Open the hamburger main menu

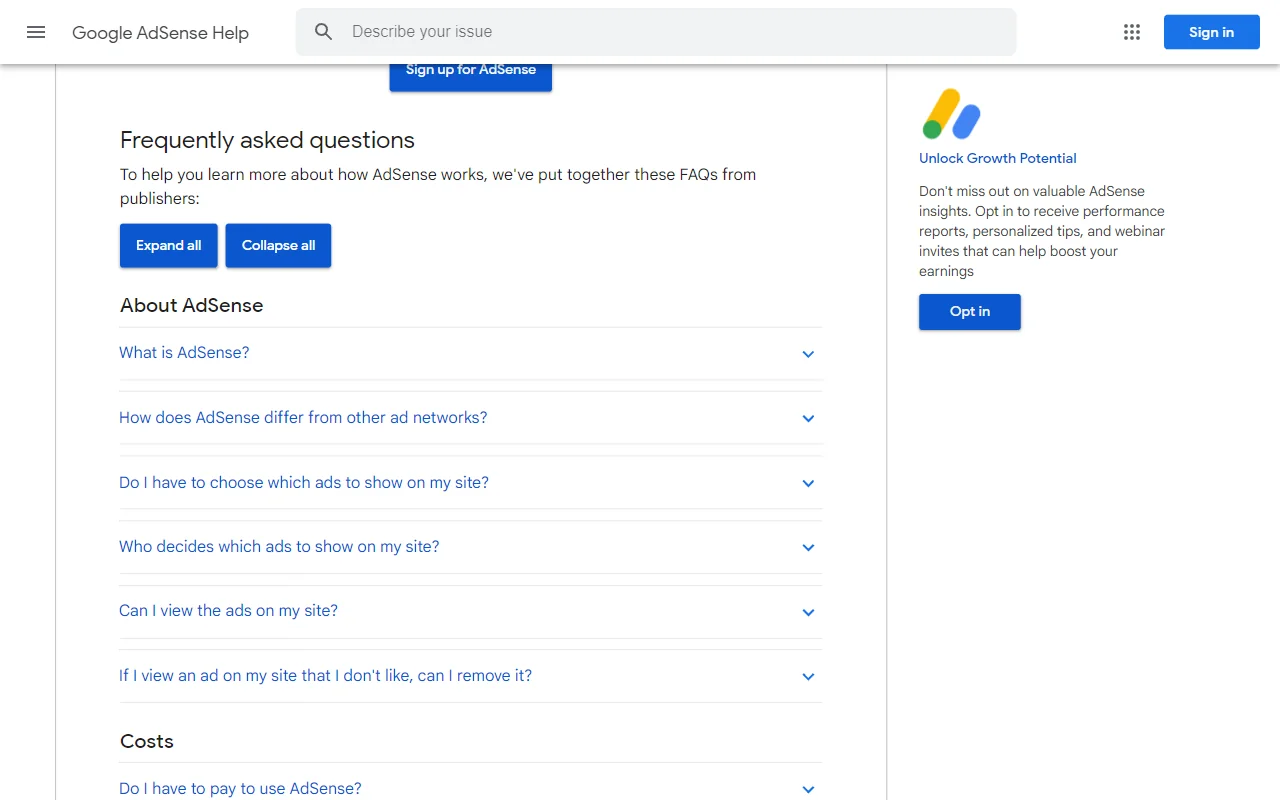pos(36,32)
